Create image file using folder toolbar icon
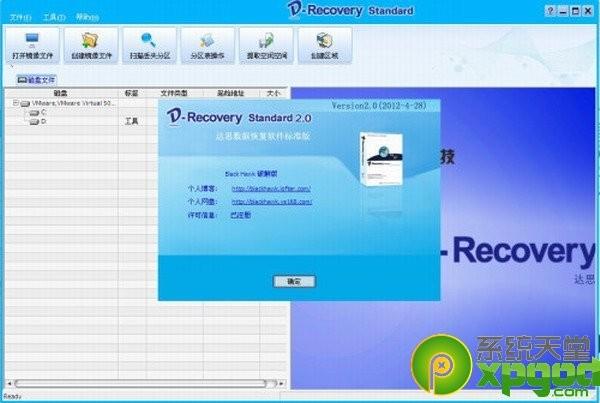Image resolution: width=600 pixels, height=403 pixels. (91, 46)
